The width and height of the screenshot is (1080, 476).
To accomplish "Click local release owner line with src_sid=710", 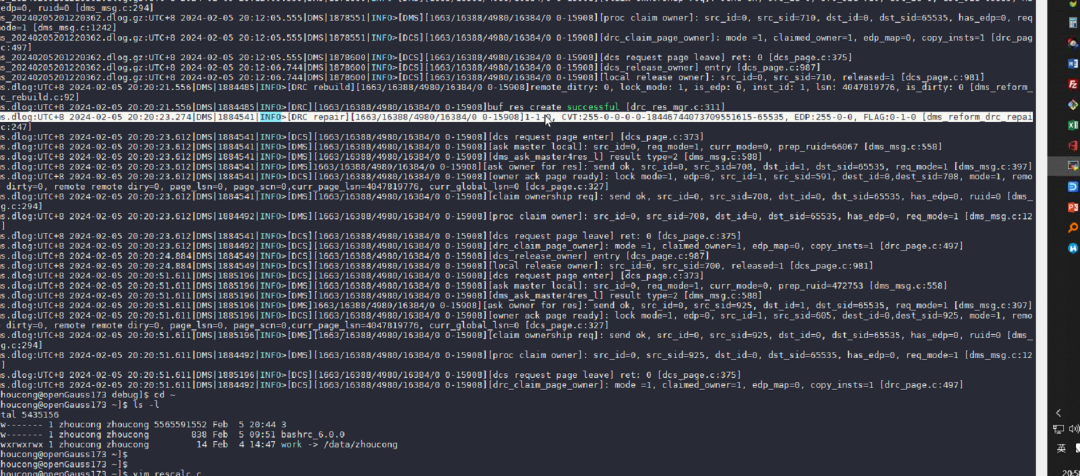I will pyautogui.click(x=492, y=77).
